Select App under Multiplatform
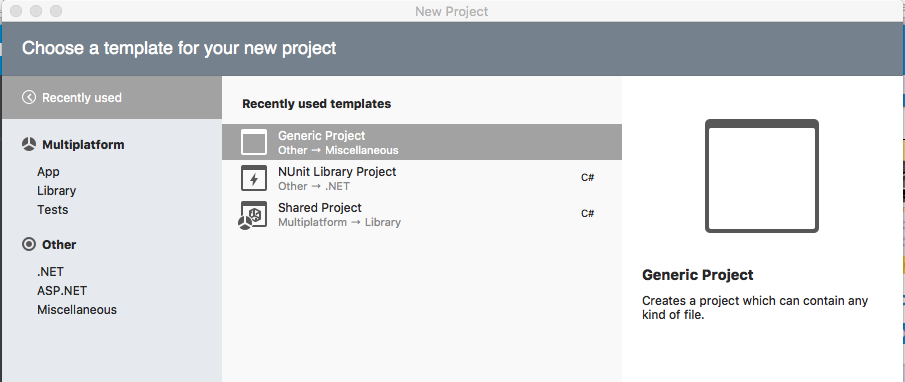 (x=48, y=172)
